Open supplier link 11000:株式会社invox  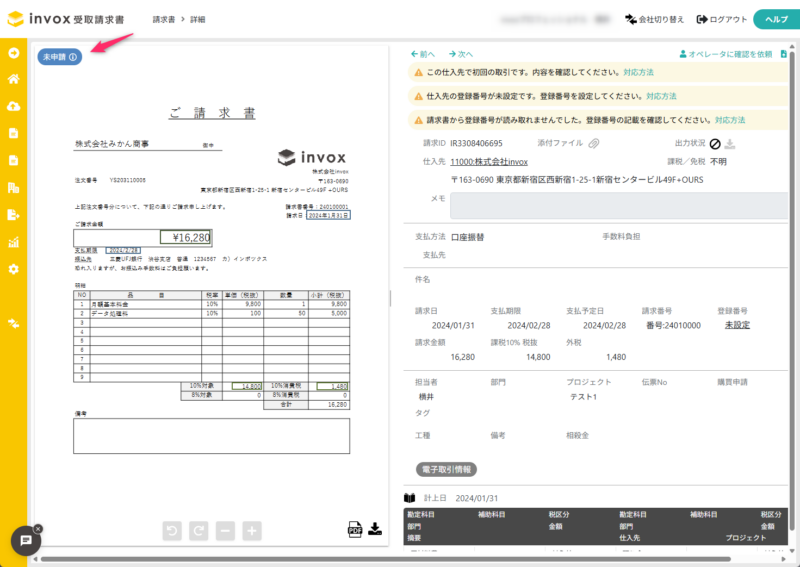tap(489, 162)
